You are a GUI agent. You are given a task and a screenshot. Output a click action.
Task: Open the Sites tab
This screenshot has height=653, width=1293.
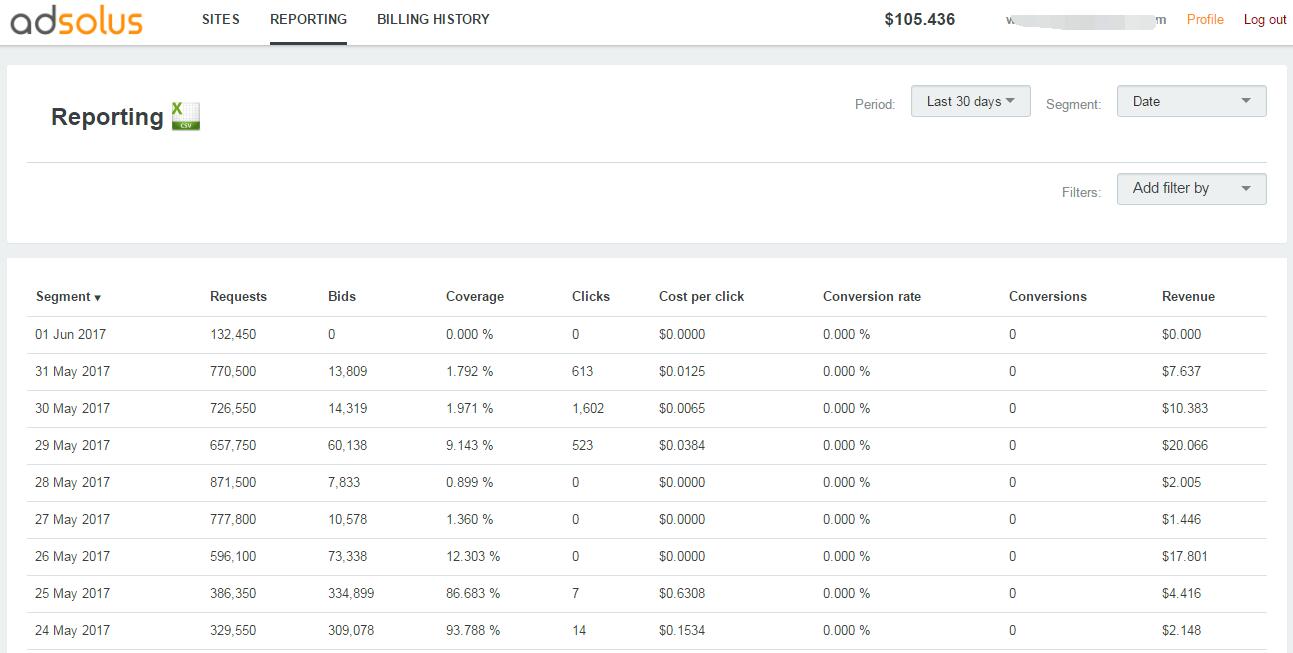coord(220,19)
